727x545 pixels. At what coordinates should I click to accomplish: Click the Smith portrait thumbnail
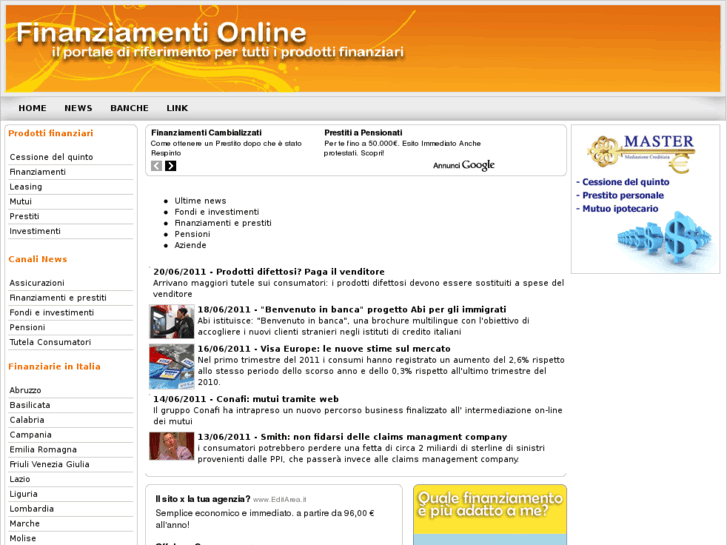click(172, 446)
